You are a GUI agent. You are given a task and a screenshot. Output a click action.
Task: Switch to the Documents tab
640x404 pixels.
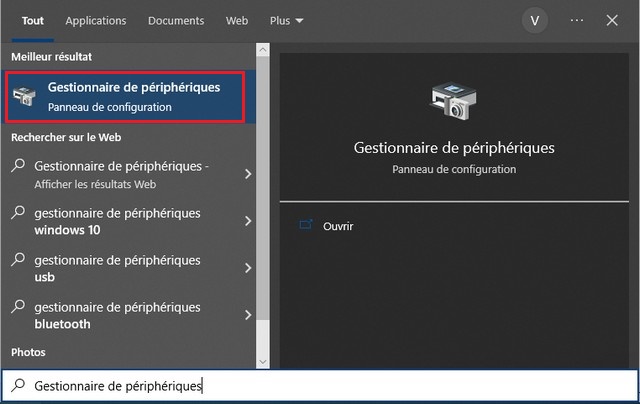click(x=176, y=21)
